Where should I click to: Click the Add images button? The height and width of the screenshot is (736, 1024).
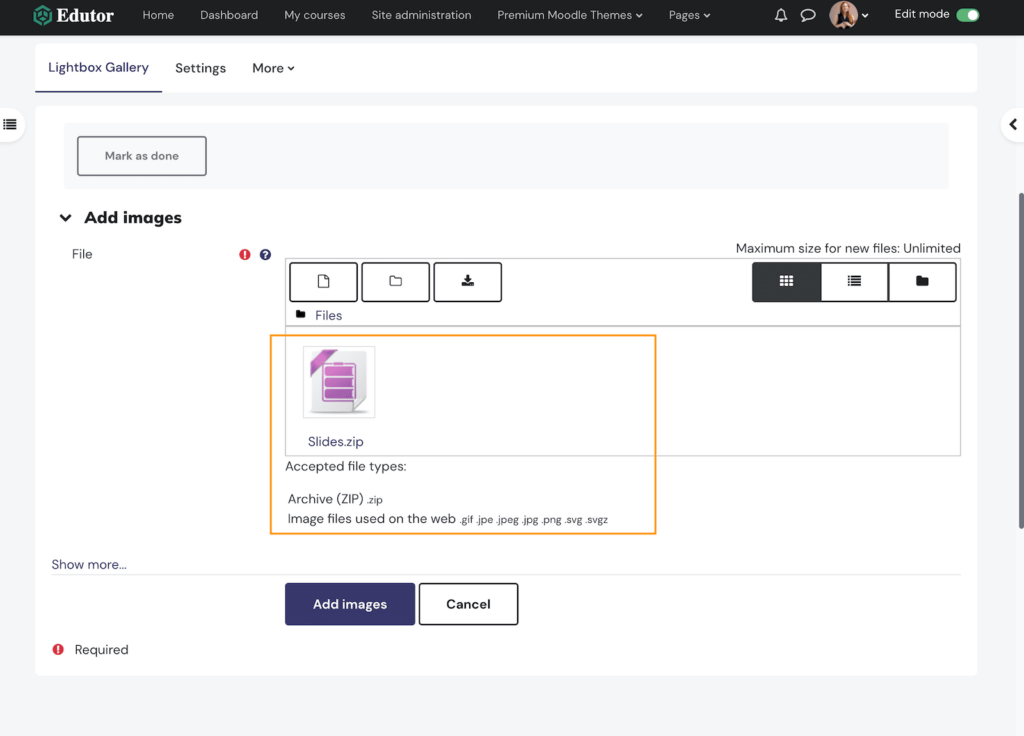point(349,604)
